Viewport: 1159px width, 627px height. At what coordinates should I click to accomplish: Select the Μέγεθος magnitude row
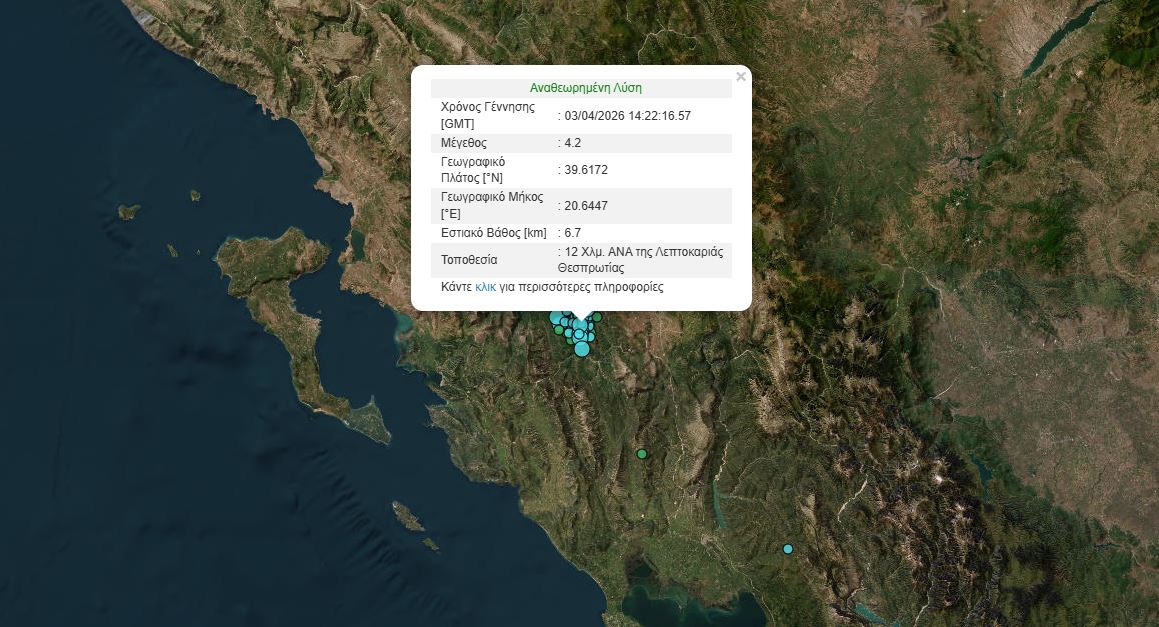pos(580,142)
